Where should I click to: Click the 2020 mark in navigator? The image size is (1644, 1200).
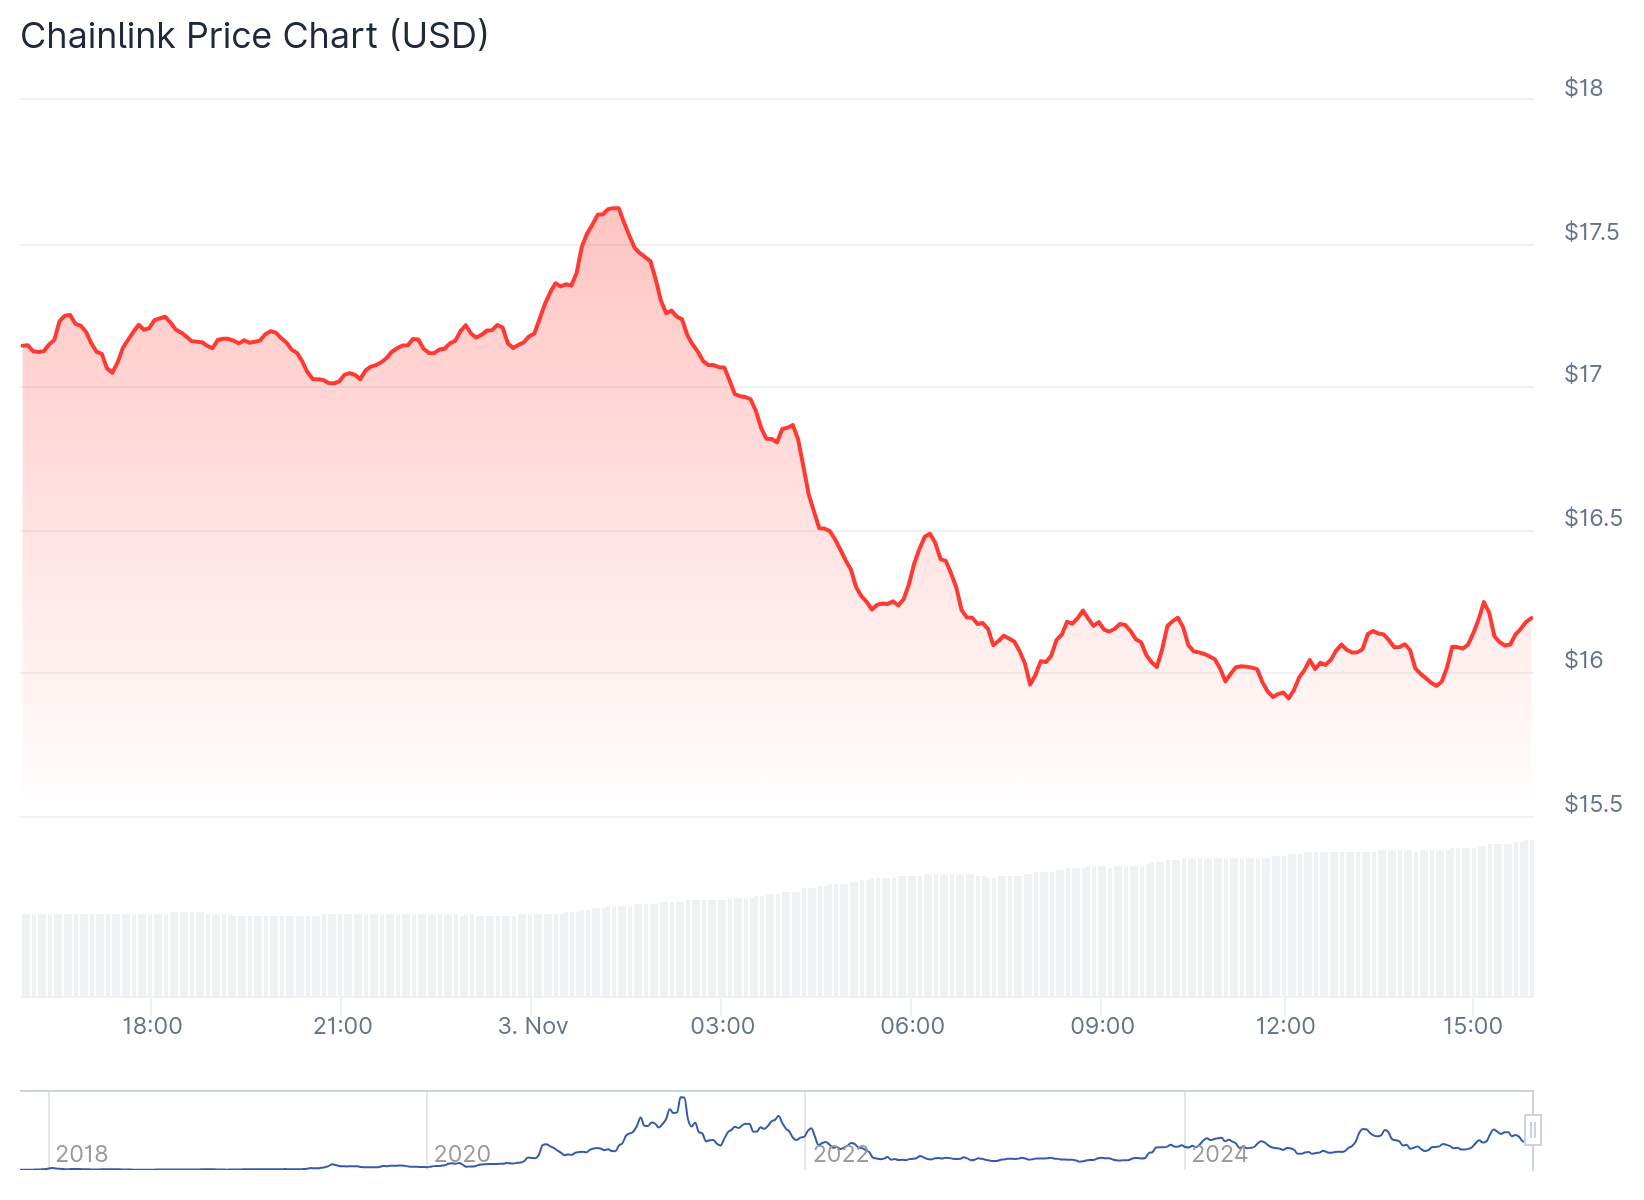click(x=462, y=1154)
